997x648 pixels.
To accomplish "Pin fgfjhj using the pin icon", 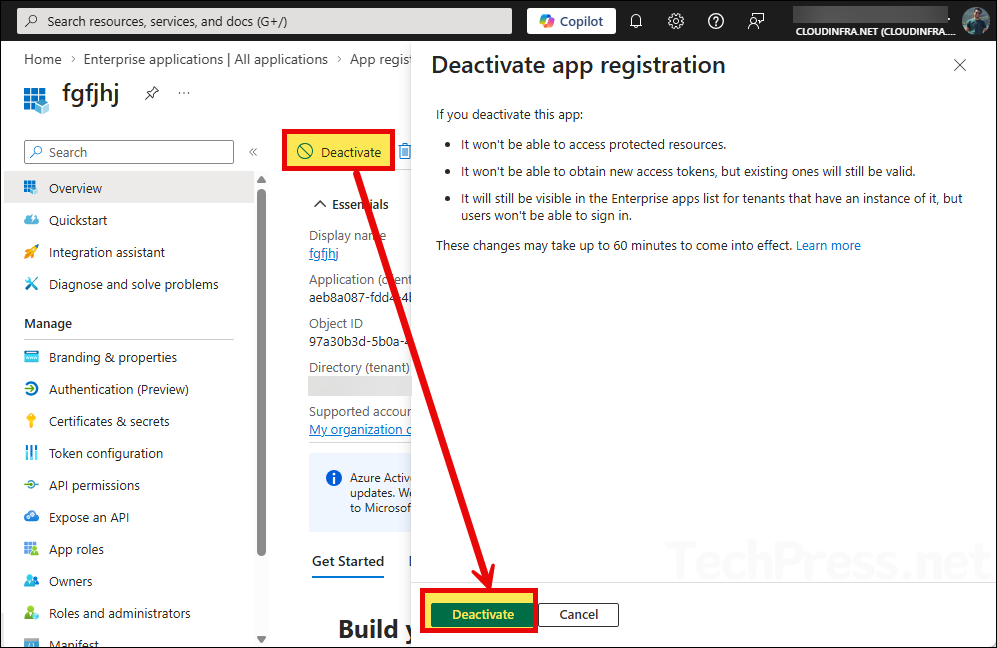I will click(150, 93).
